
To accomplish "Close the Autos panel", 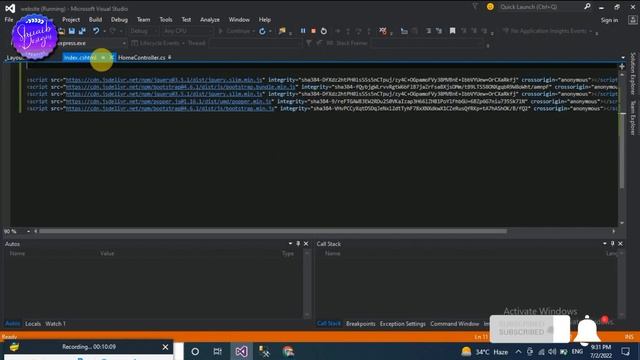I will coord(306,244).
